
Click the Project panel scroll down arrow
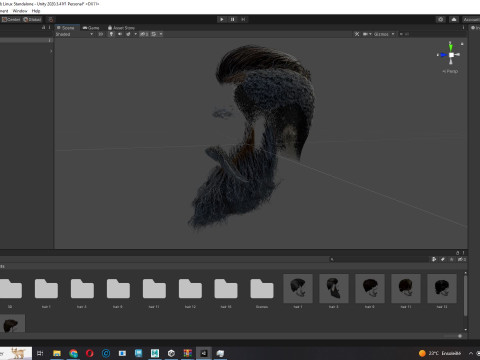pyautogui.click(x=465, y=330)
